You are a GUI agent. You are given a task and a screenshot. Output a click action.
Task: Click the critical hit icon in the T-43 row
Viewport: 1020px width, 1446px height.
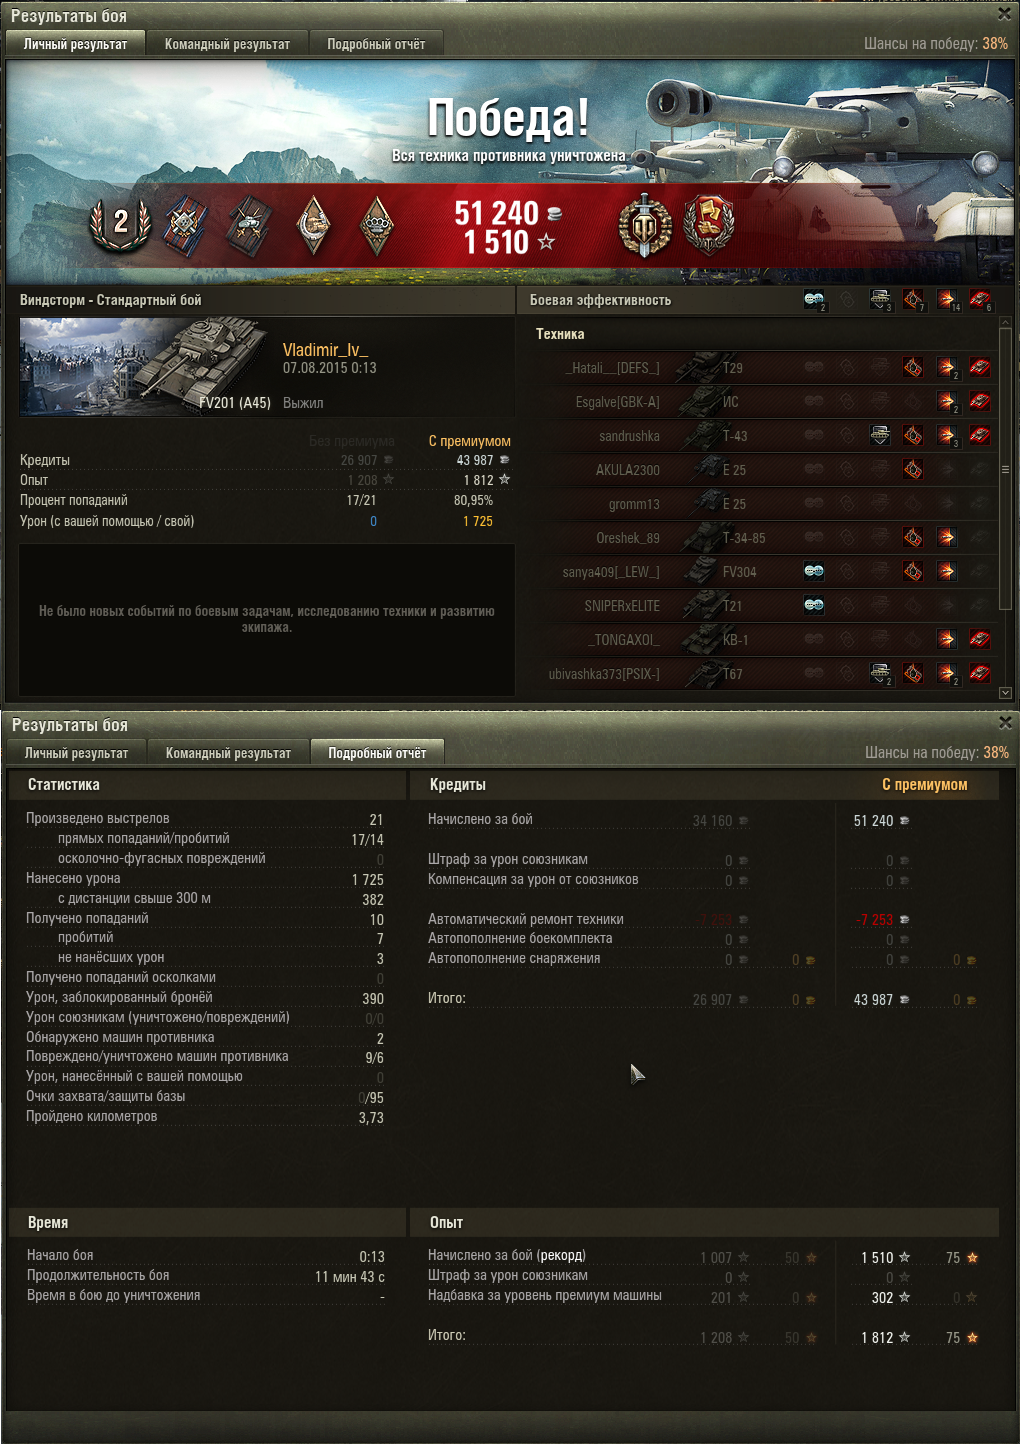point(912,436)
